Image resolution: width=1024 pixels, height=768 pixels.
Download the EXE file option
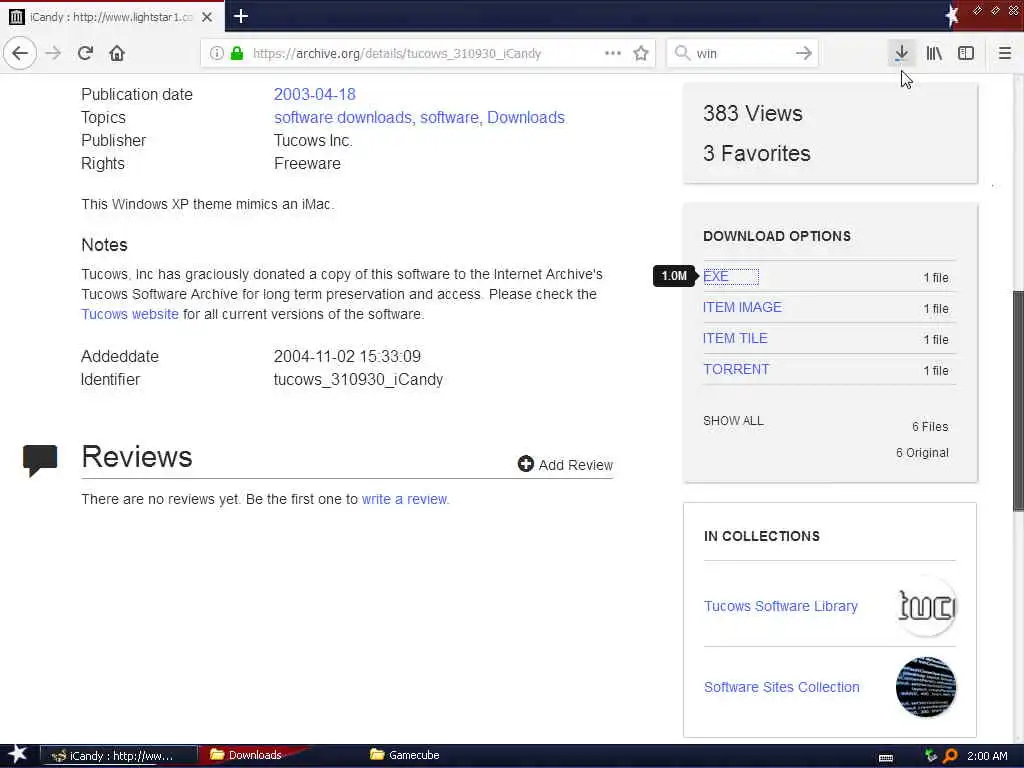(715, 276)
